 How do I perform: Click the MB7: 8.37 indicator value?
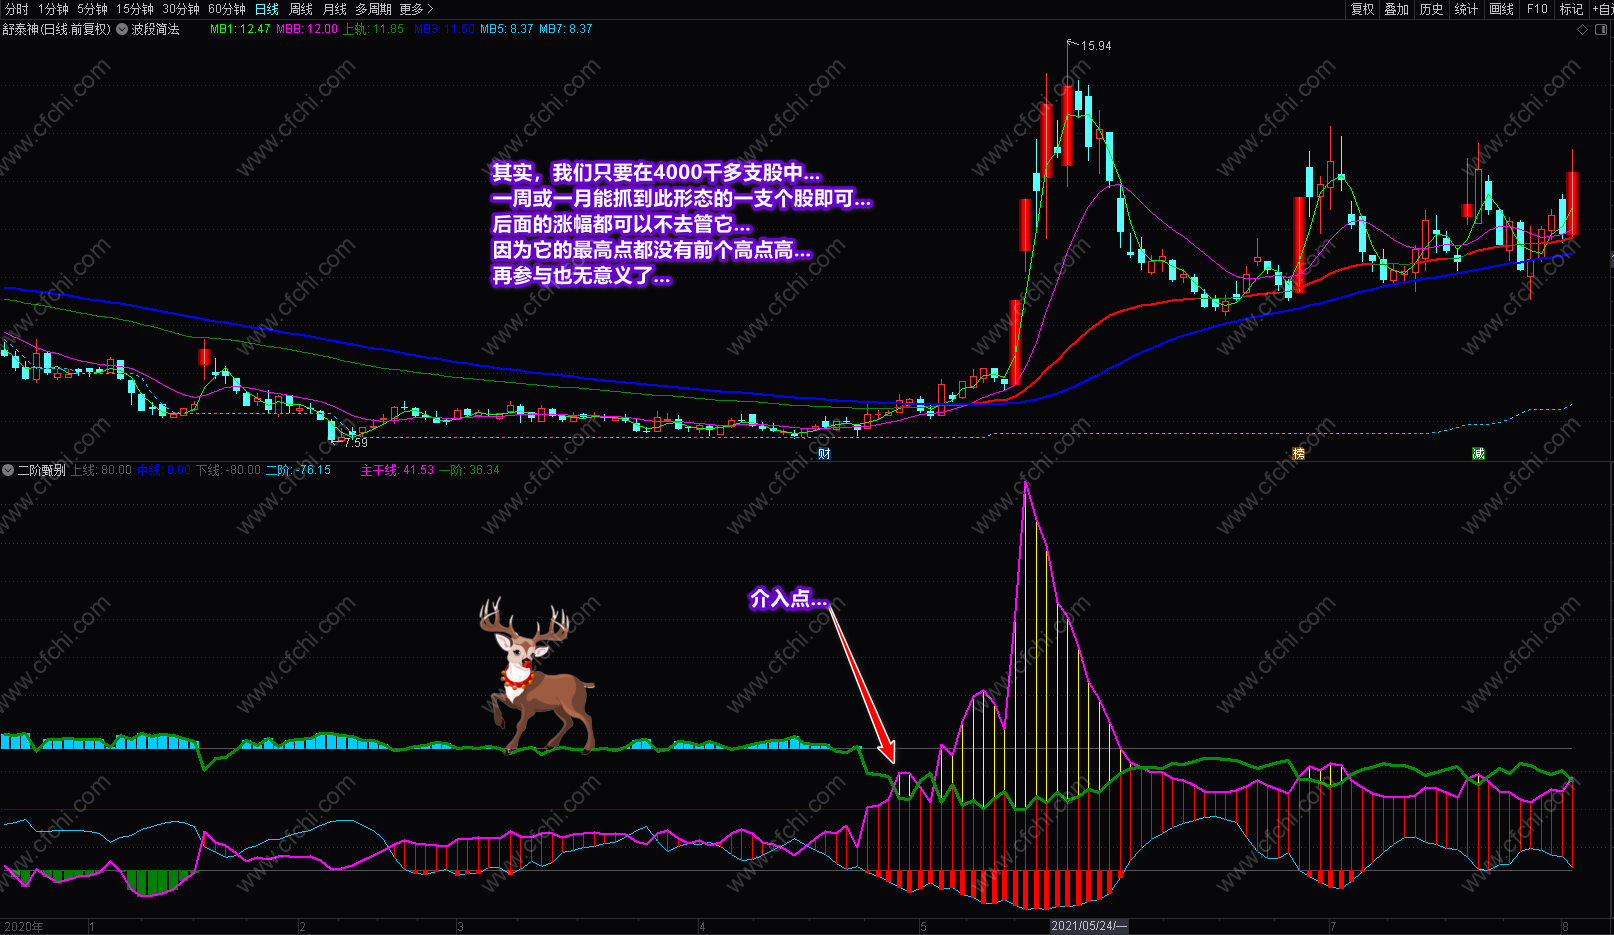pos(566,29)
